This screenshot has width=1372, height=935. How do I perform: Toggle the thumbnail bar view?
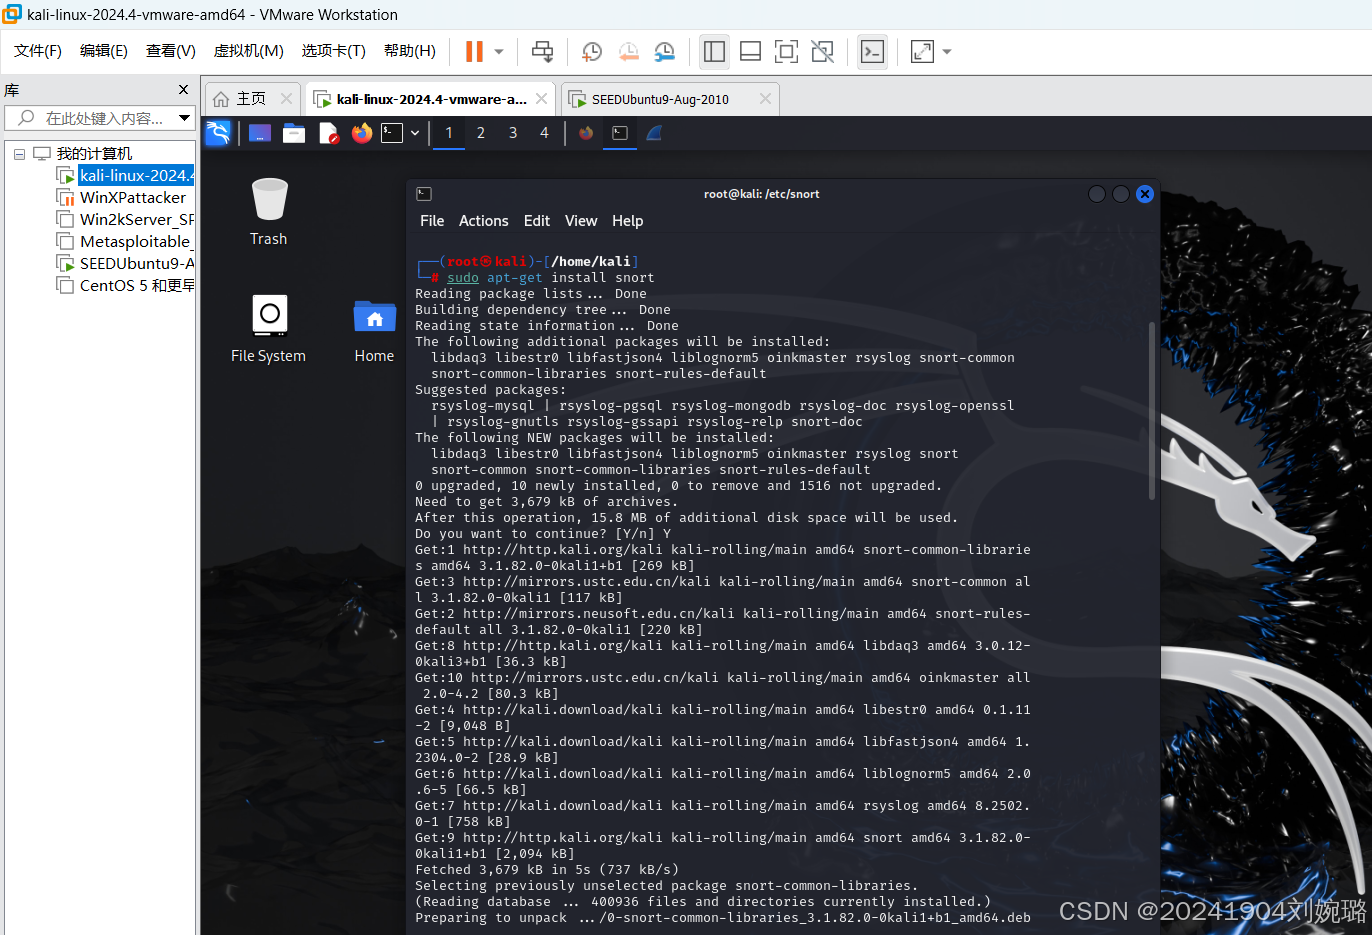click(x=750, y=51)
